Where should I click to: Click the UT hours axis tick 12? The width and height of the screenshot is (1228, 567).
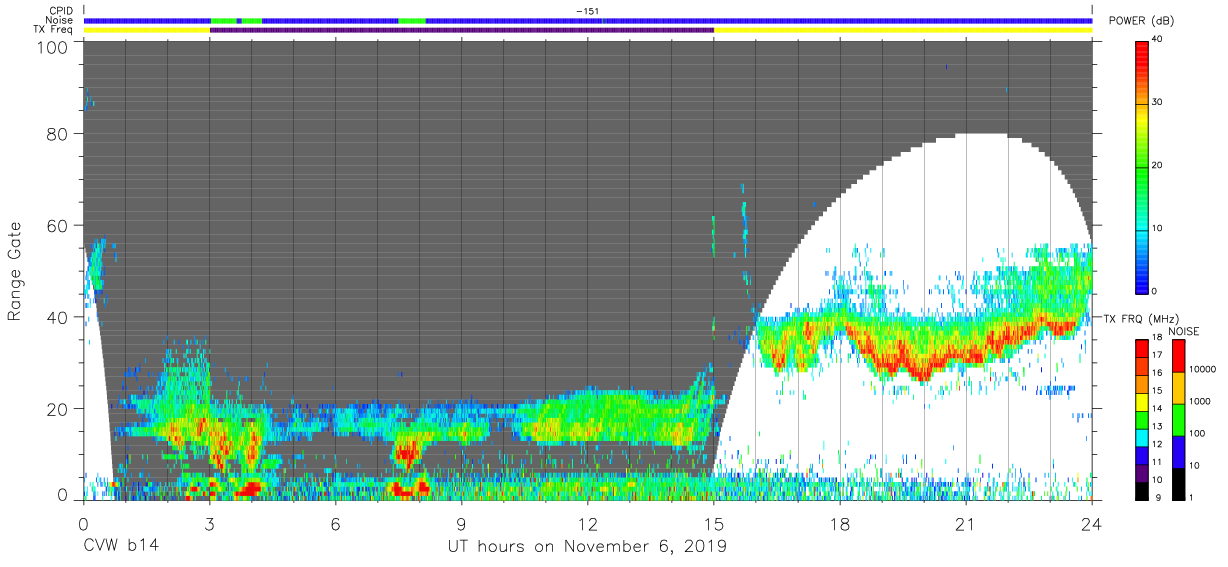(x=588, y=523)
